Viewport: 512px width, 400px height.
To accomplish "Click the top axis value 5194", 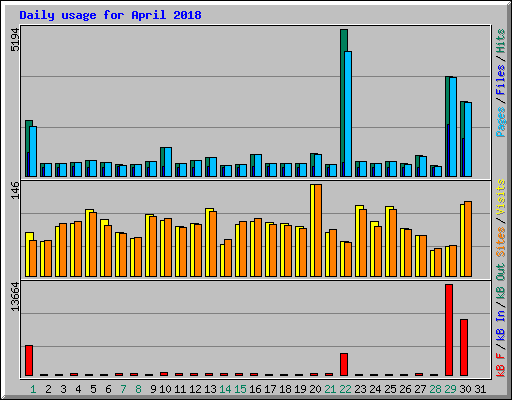I will coord(15,40).
